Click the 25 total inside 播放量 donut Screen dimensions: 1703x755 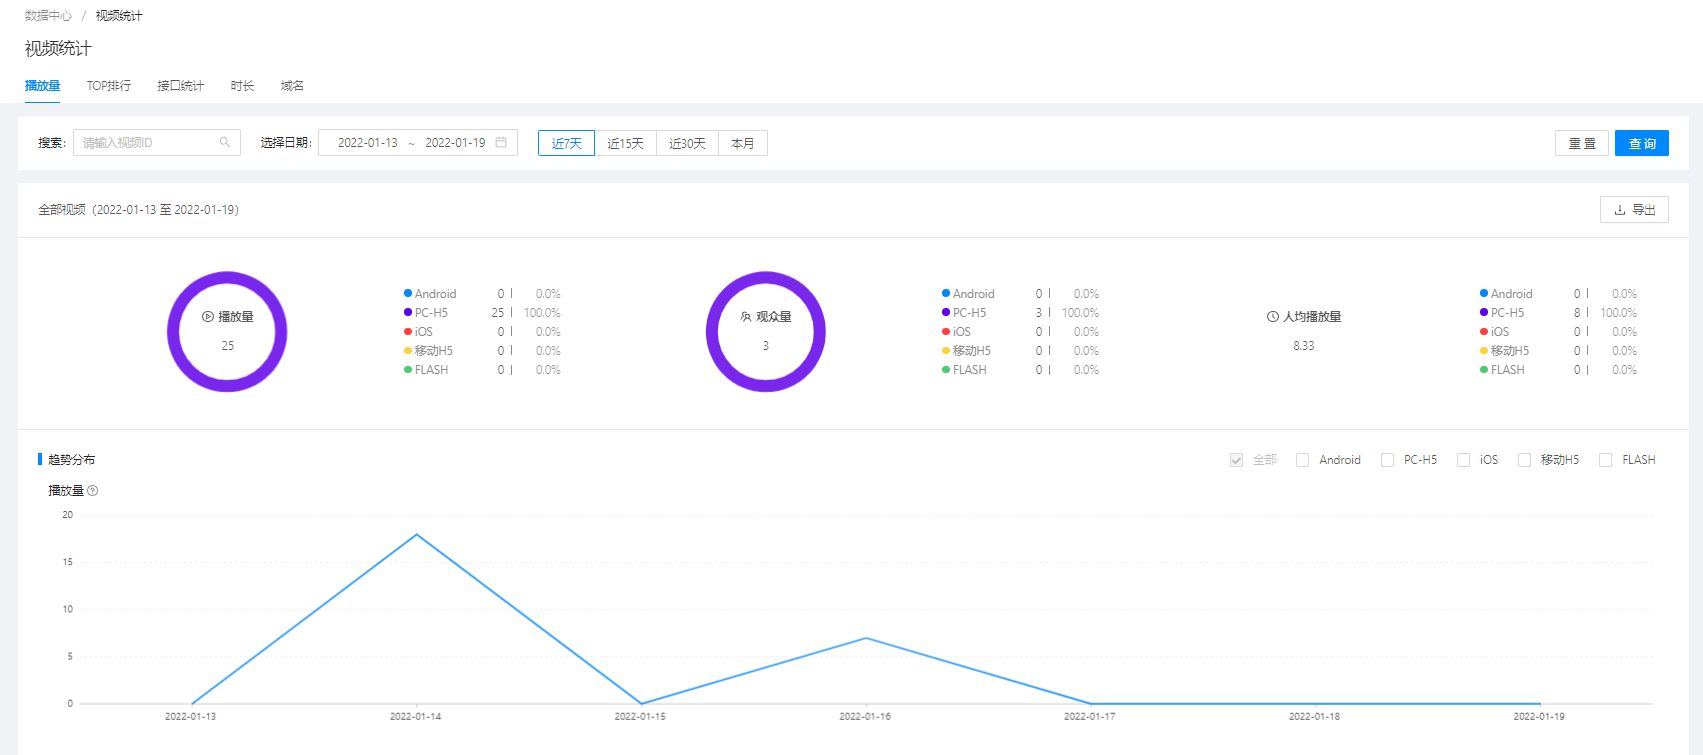click(227, 346)
